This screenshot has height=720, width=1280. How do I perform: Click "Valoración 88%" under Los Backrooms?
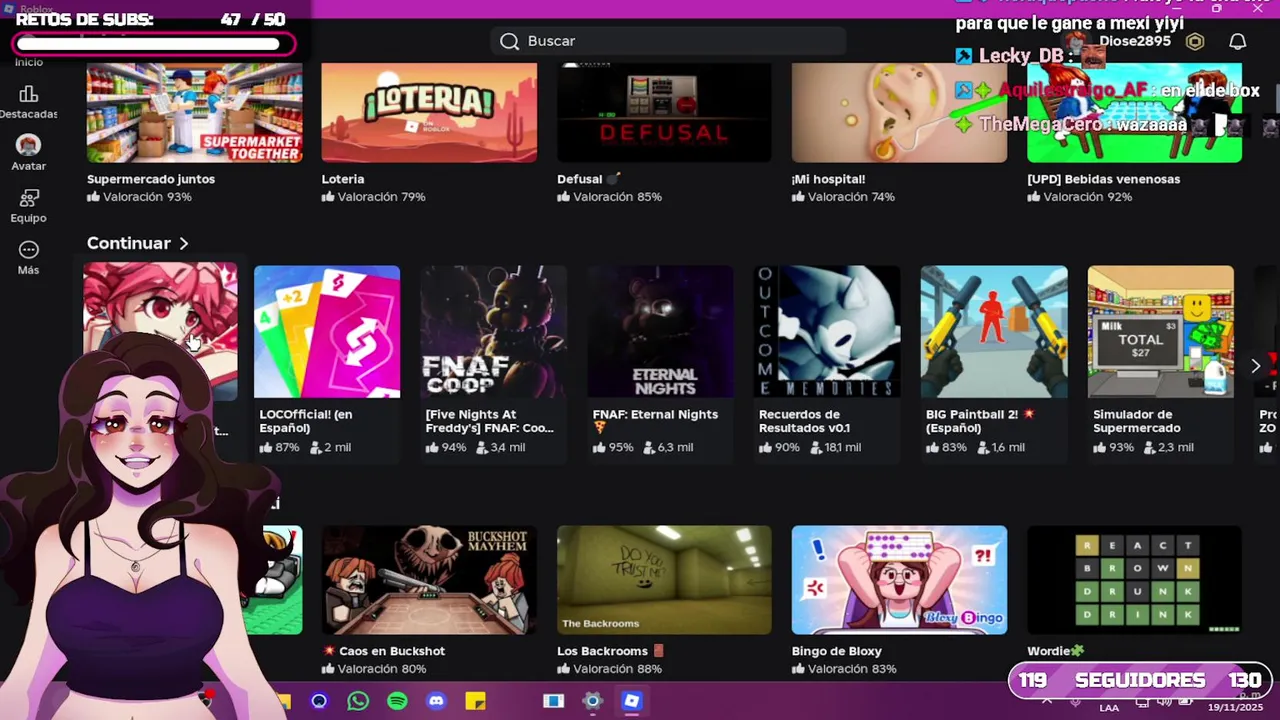[x=609, y=669]
